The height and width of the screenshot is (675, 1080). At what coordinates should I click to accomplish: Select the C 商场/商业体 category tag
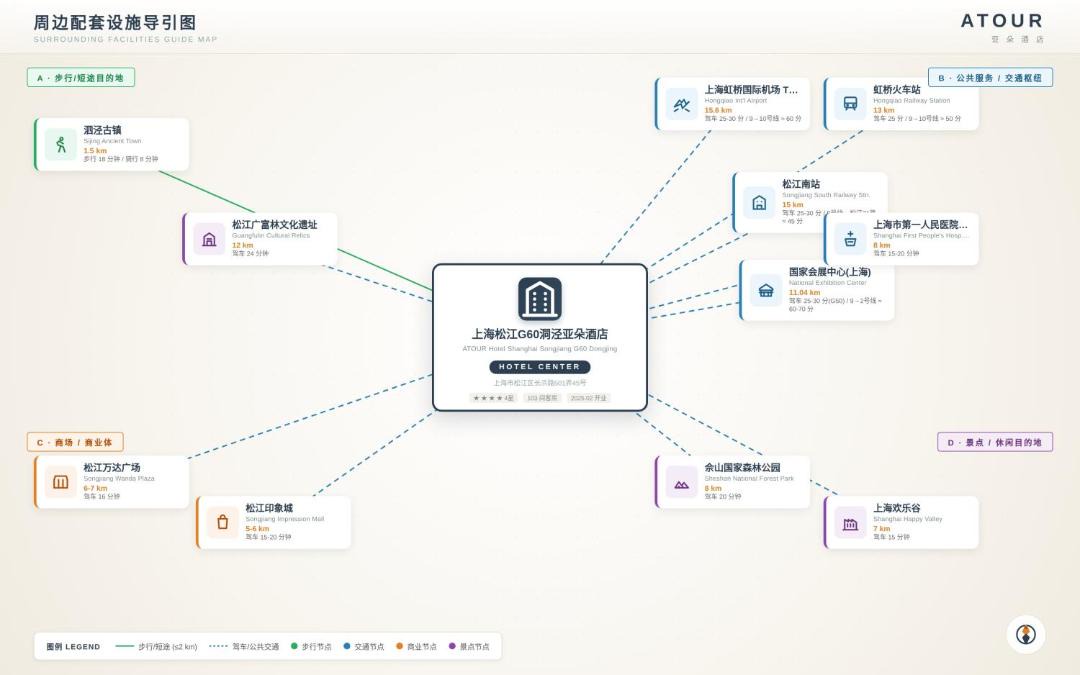tap(75, 442)
